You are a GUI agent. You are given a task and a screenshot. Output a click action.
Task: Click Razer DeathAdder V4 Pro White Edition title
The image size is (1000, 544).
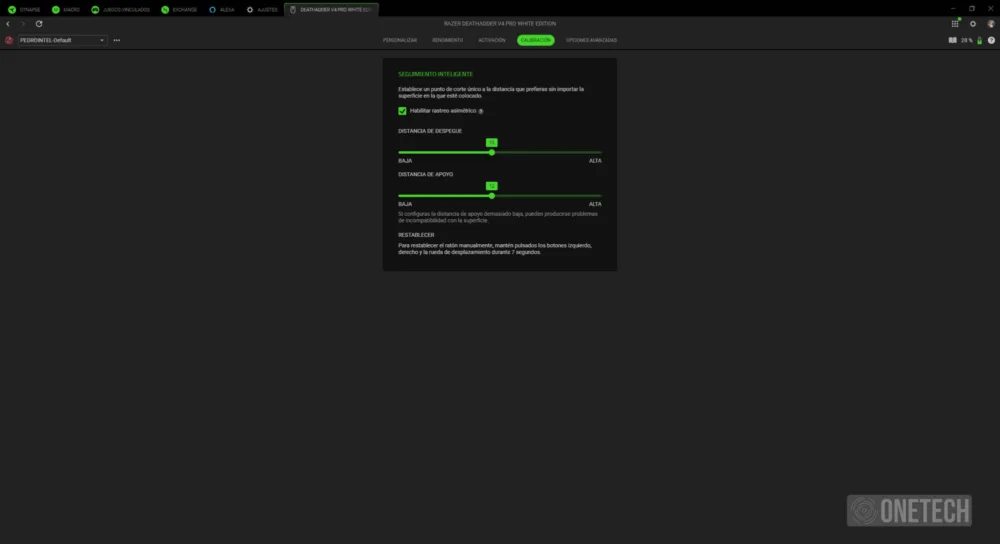click(500, 24)
